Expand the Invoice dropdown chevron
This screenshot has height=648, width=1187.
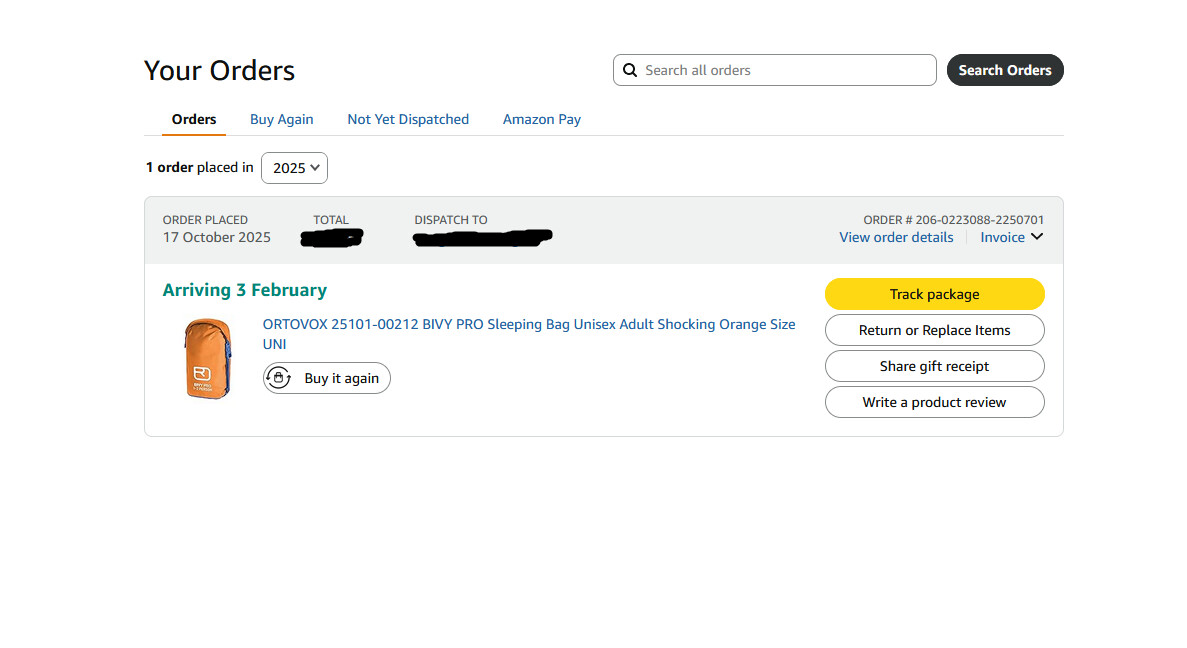coord(1037,237)
